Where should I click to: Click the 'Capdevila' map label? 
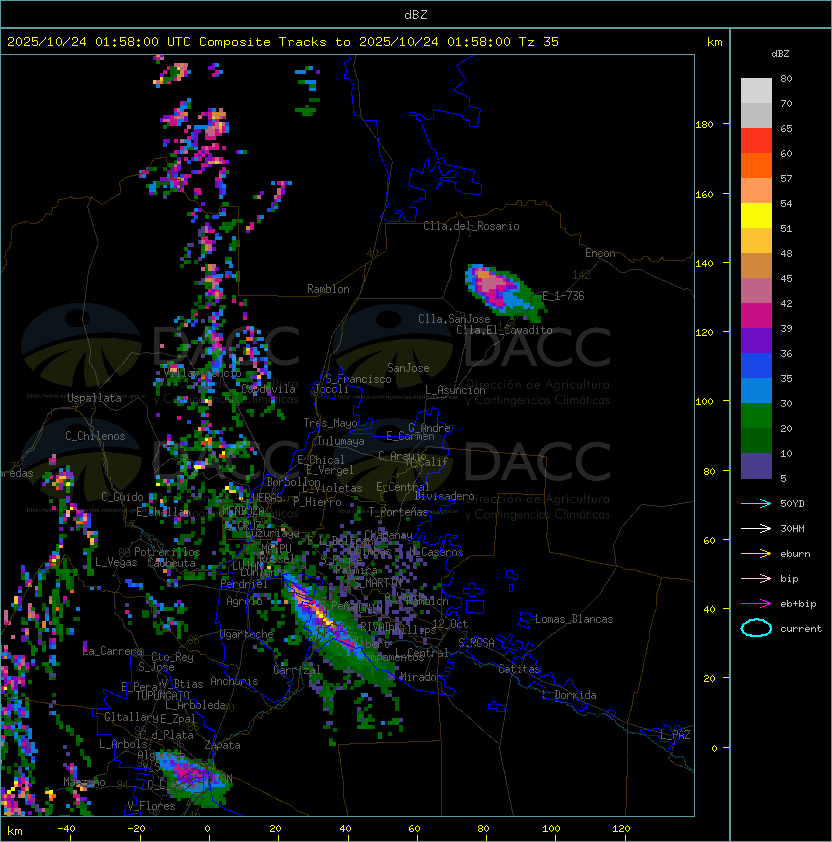pyautogui.click(x=268, y=389)
